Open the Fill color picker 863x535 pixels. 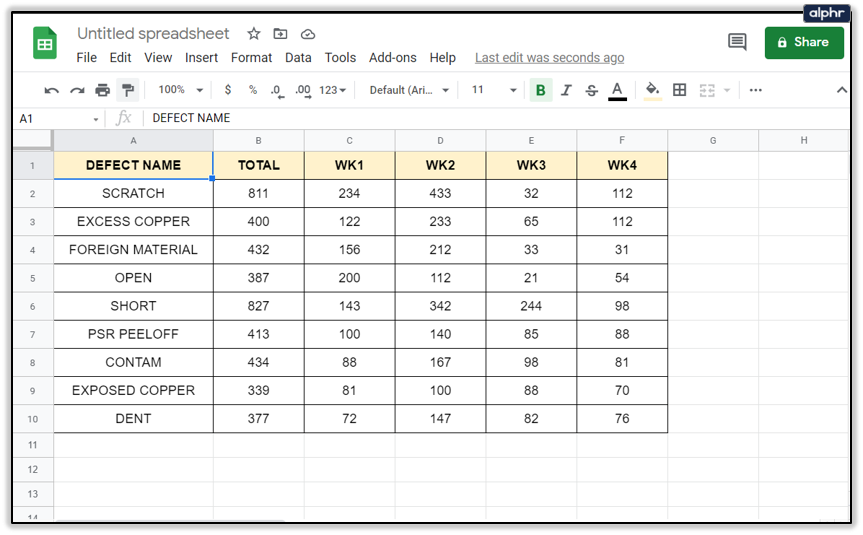pyautogui.click(x=653, y=90)
